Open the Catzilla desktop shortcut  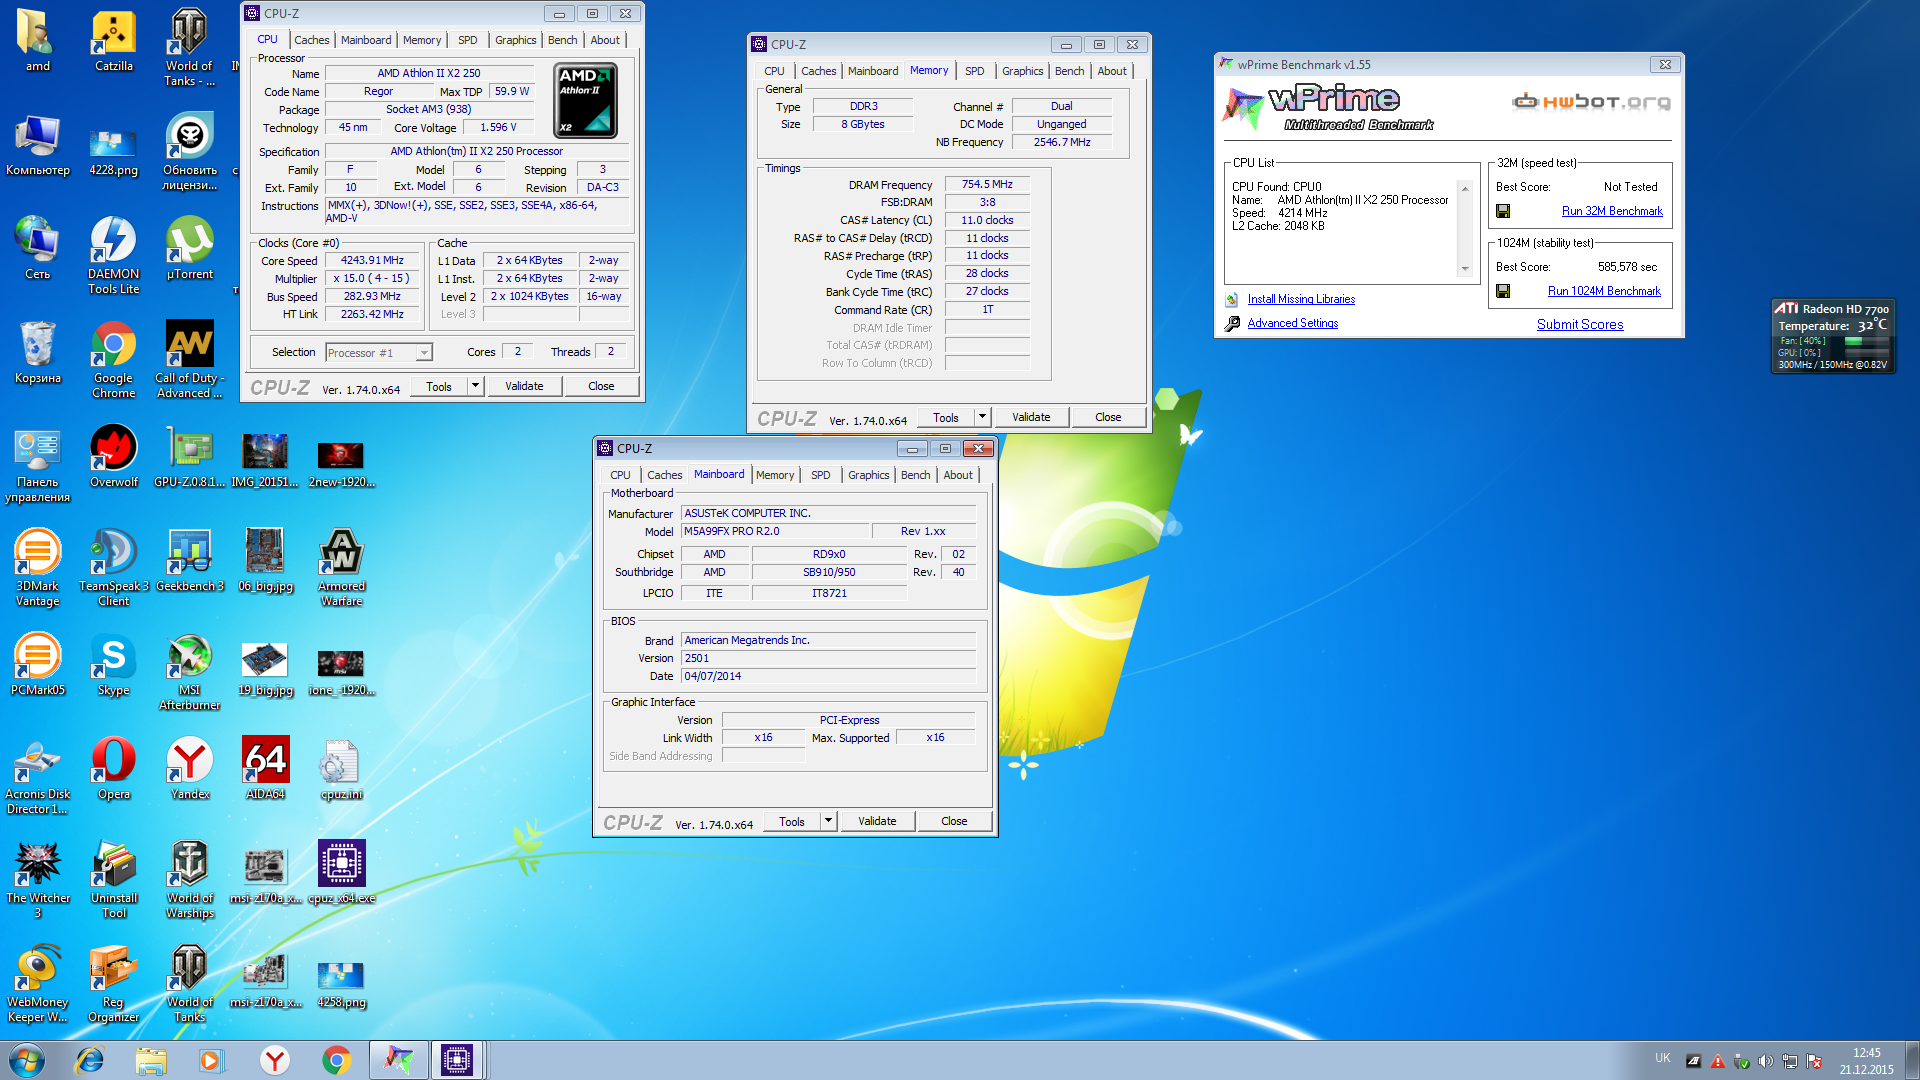pyautogui.click(x=114, y=42)
